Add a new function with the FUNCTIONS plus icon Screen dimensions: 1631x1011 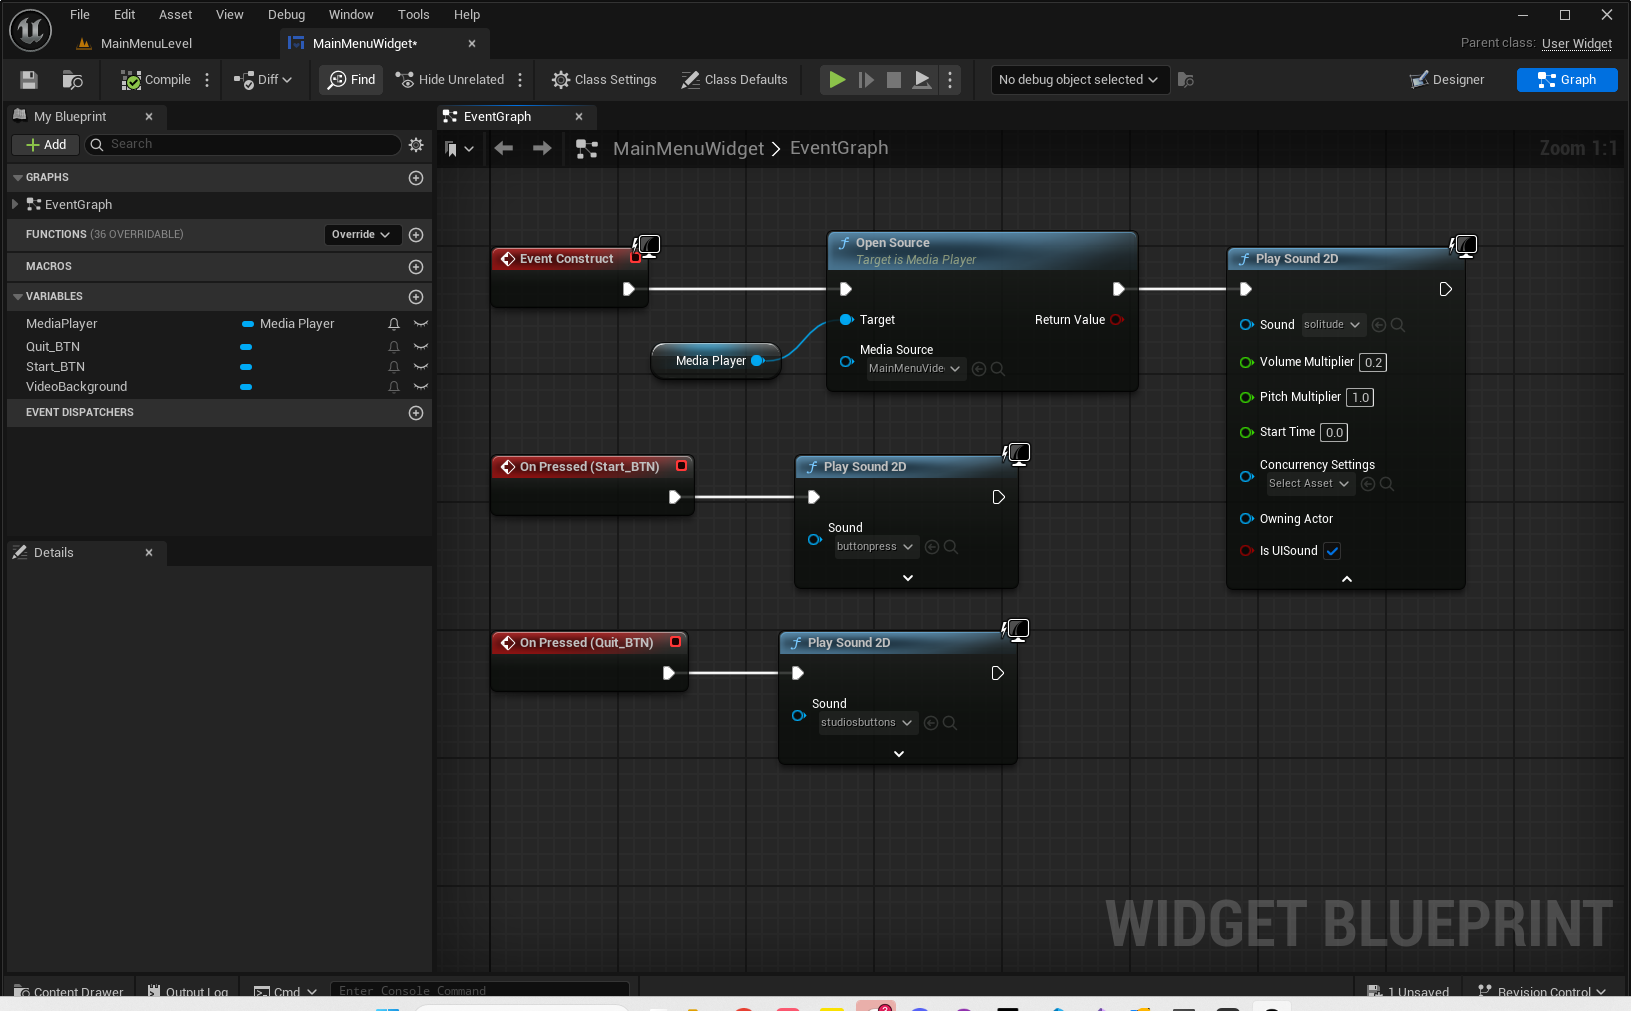tap(416, 235)
